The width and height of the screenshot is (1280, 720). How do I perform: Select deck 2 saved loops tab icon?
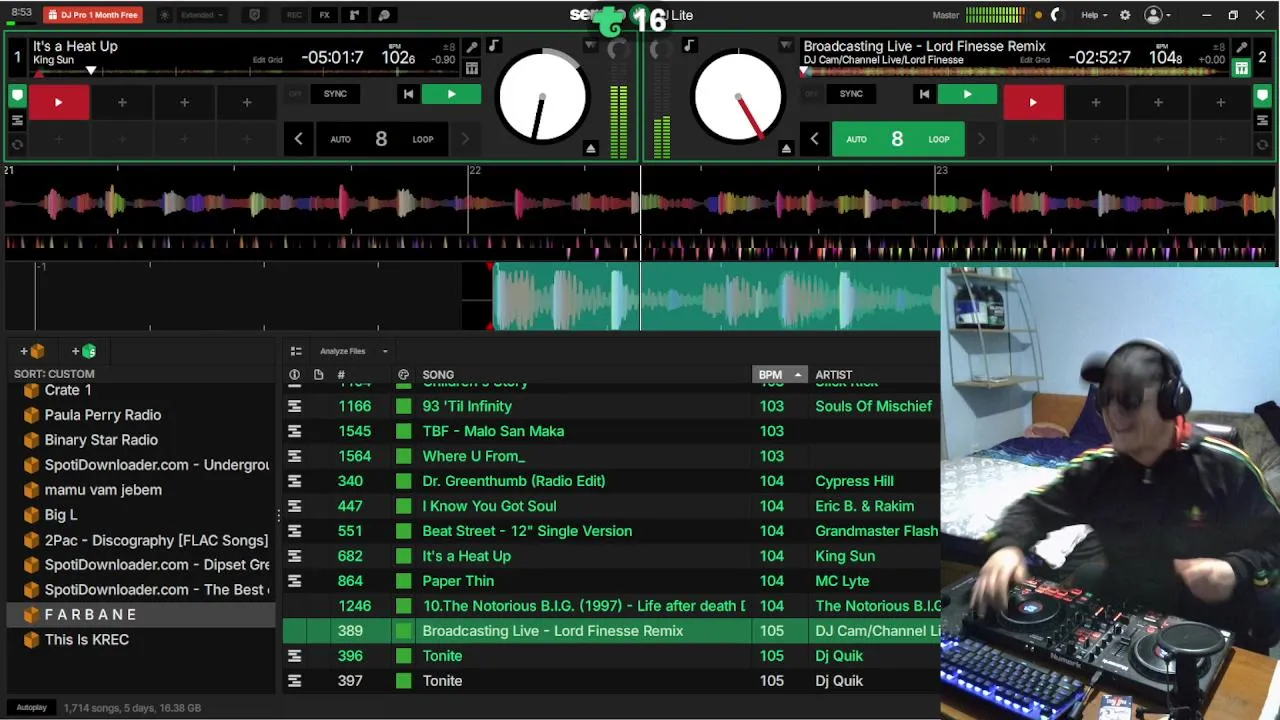point(1262,144)
